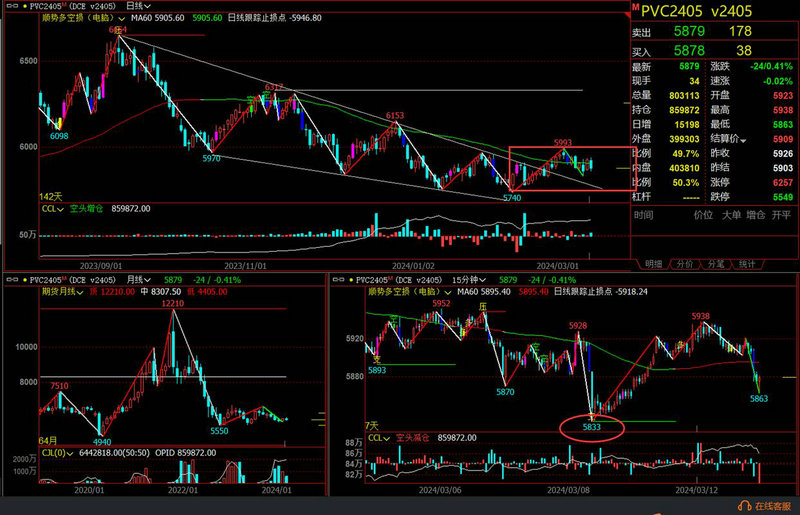This screenshot has width=800, height=515.
Task: Switch to the 明细 tab
Action: pyautogui.click(x=652, y=264)
